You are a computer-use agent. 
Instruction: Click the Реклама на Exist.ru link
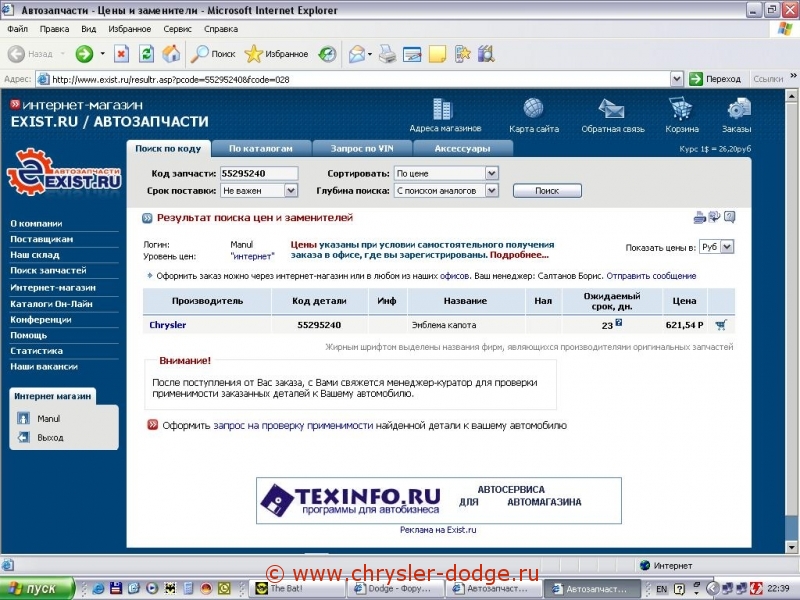[438, 530]
